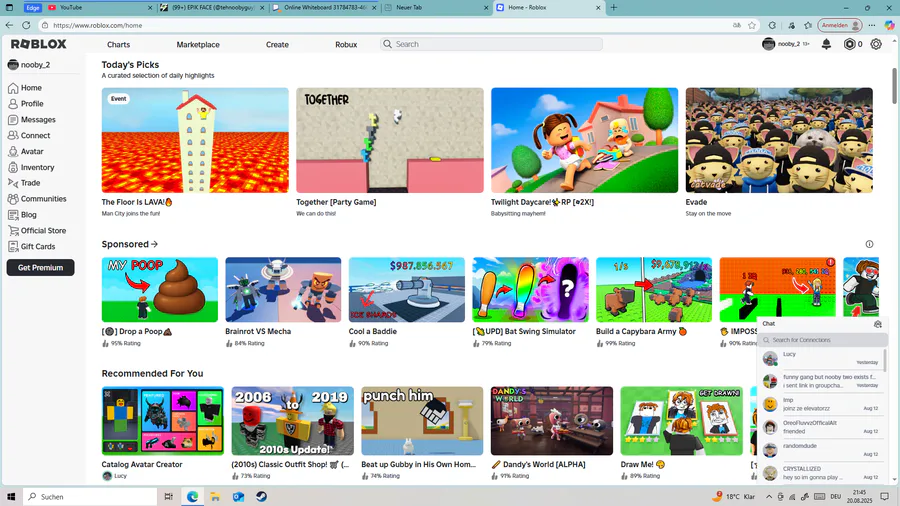Reload the page with refresh icon

(26, 25)
